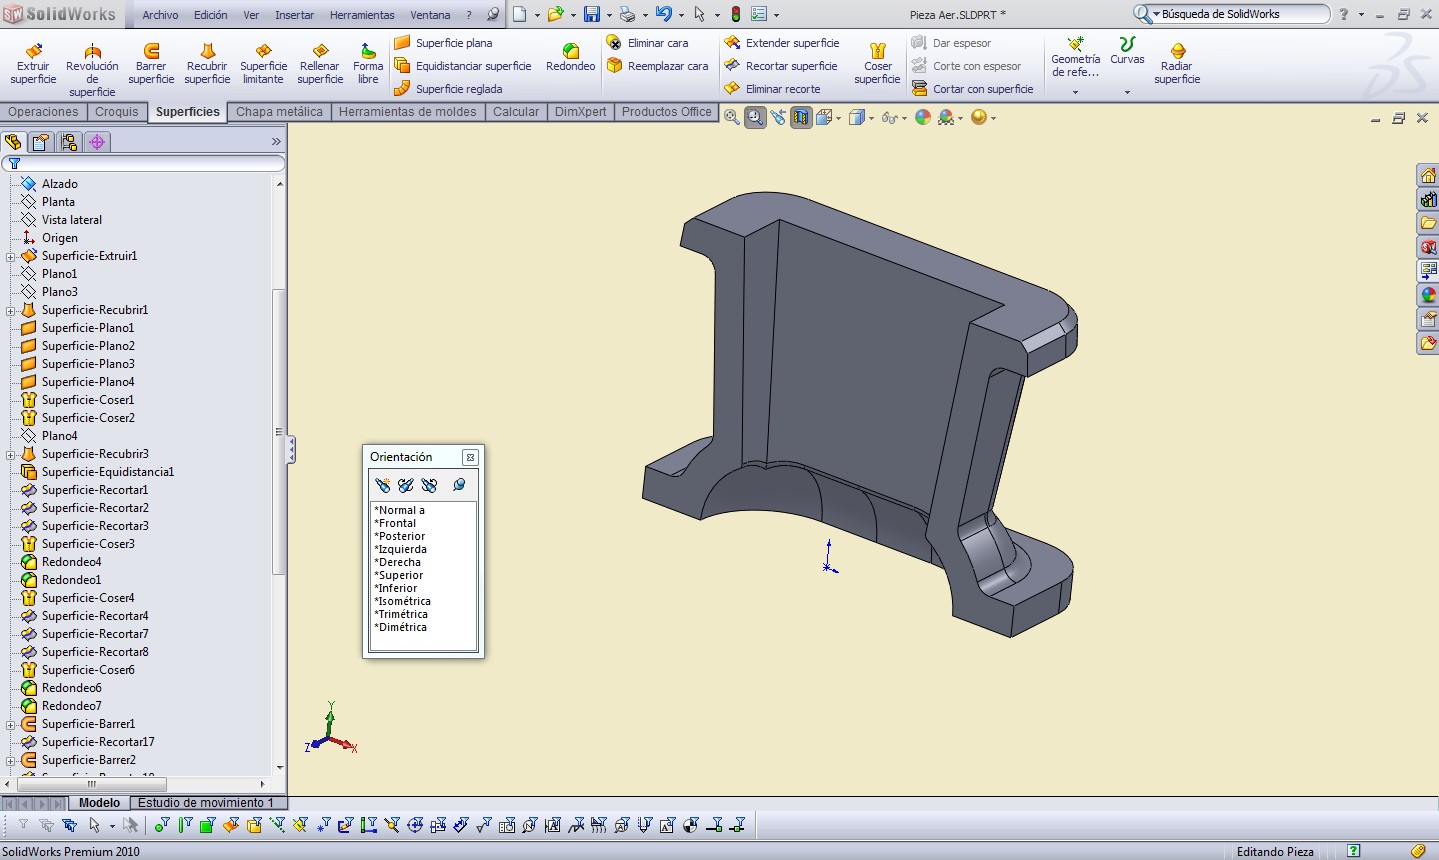
Task: Select the Extruir superficie tool
Action: point(33,64)
